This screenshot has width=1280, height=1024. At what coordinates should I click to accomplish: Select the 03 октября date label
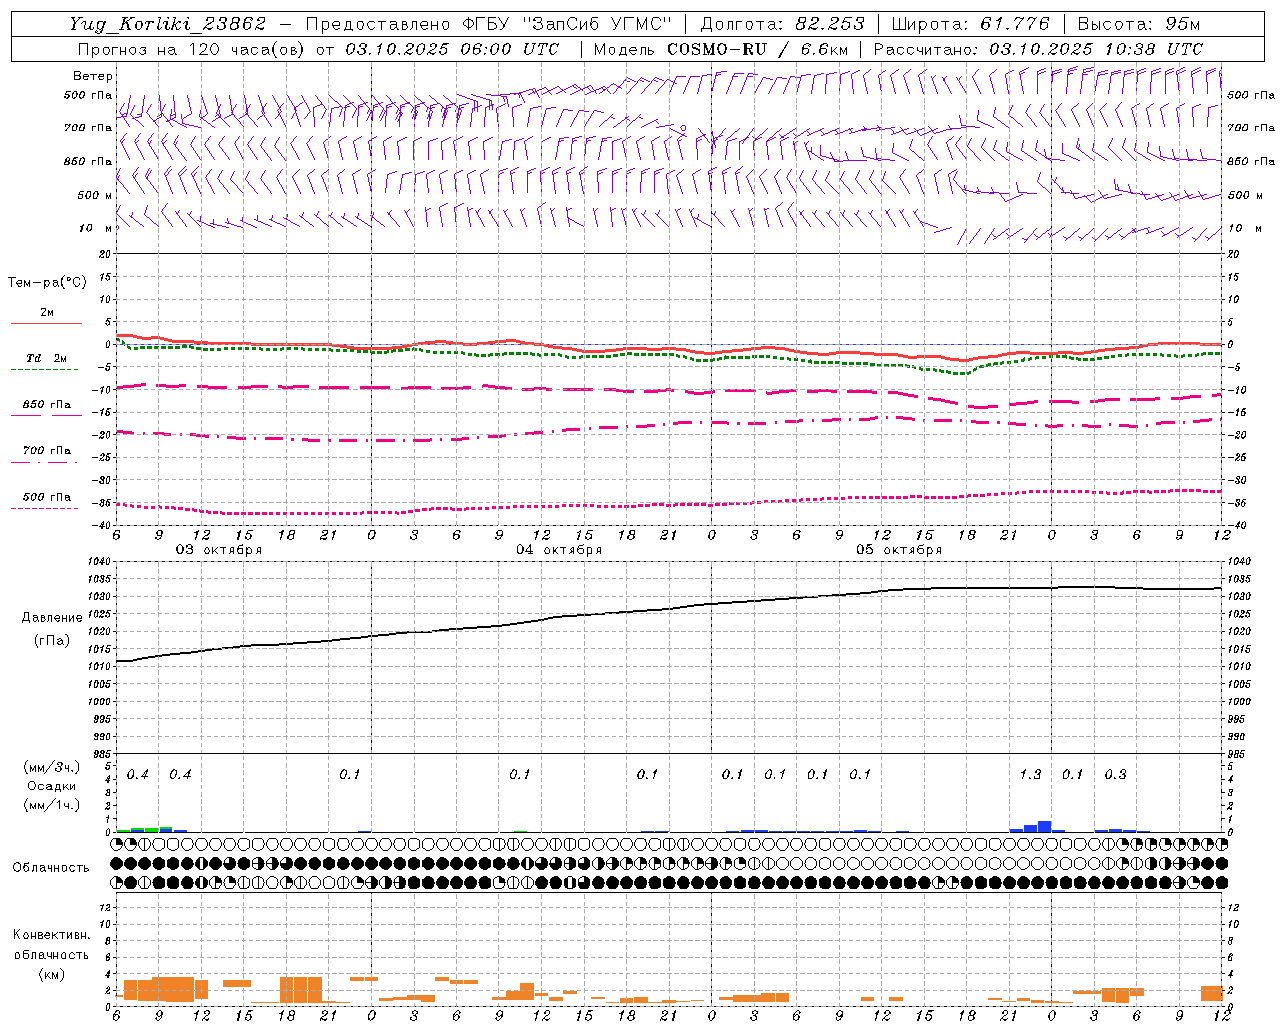tap(219, 549)
